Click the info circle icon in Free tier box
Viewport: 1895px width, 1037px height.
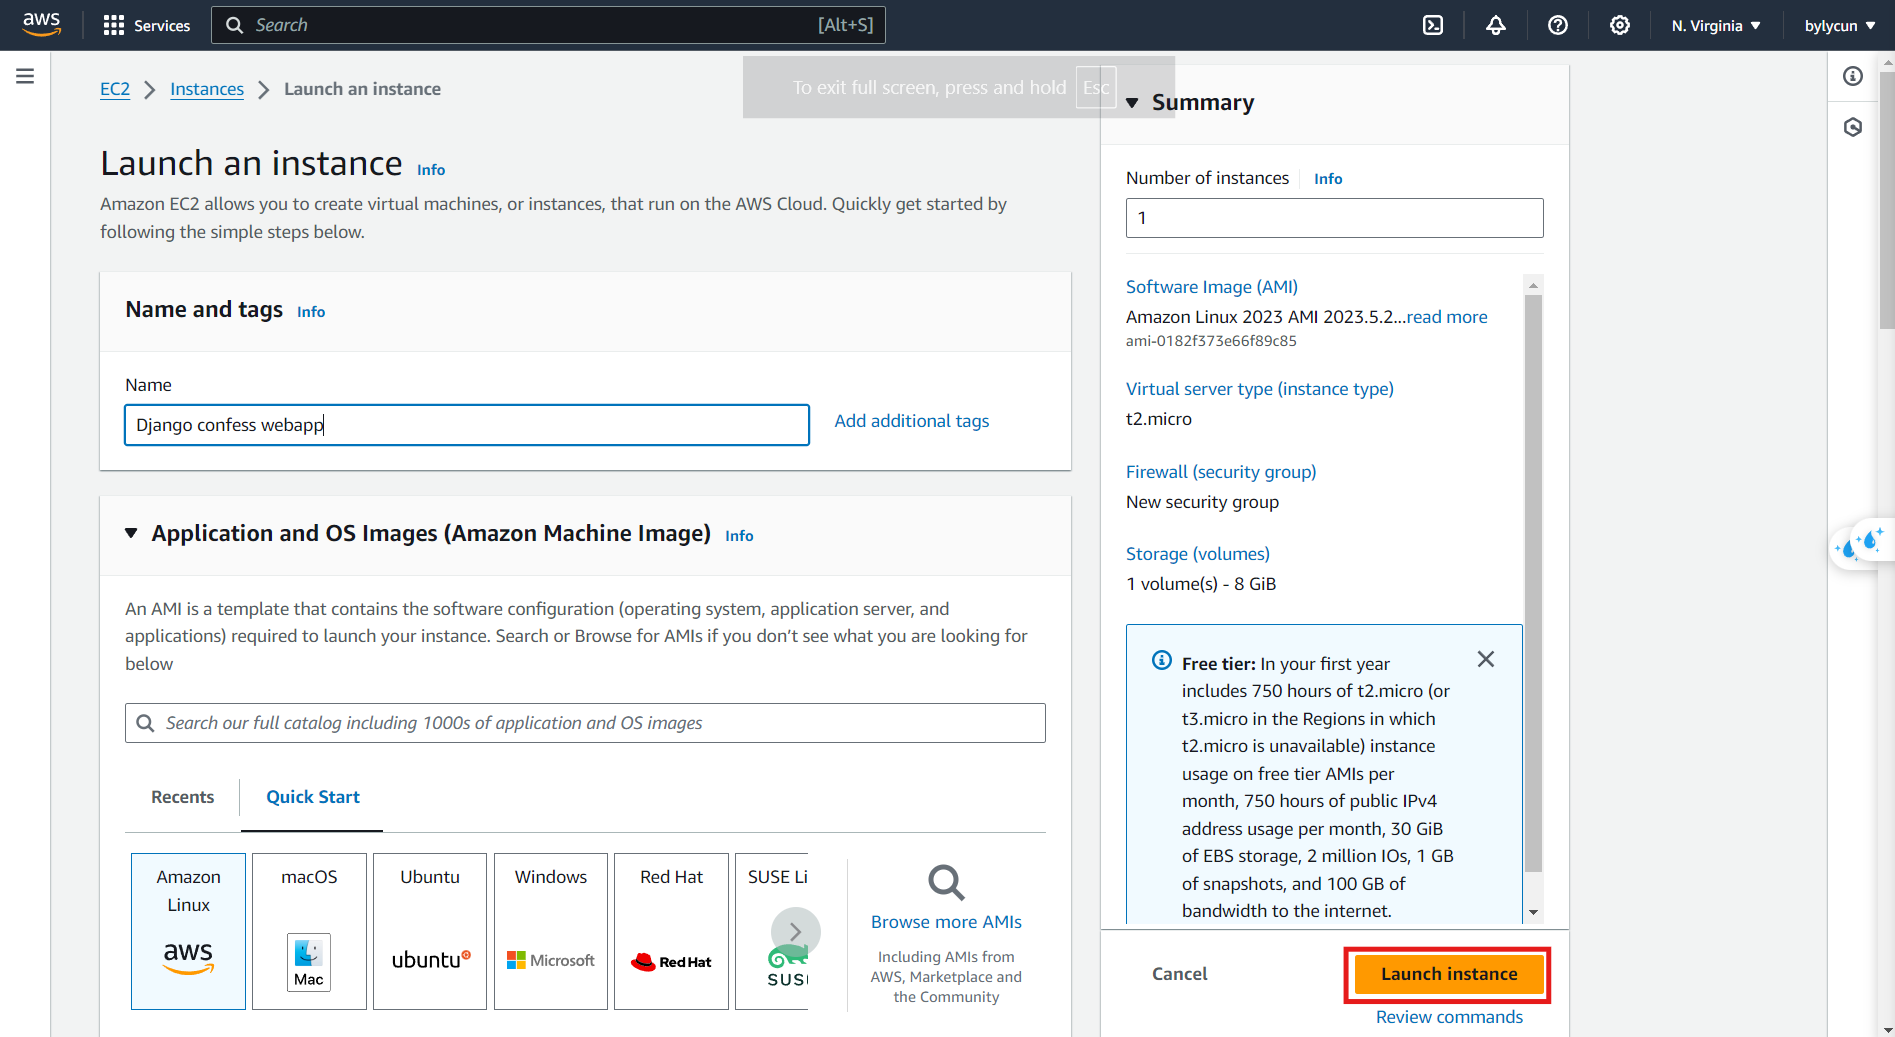(x=1161, y=660)
